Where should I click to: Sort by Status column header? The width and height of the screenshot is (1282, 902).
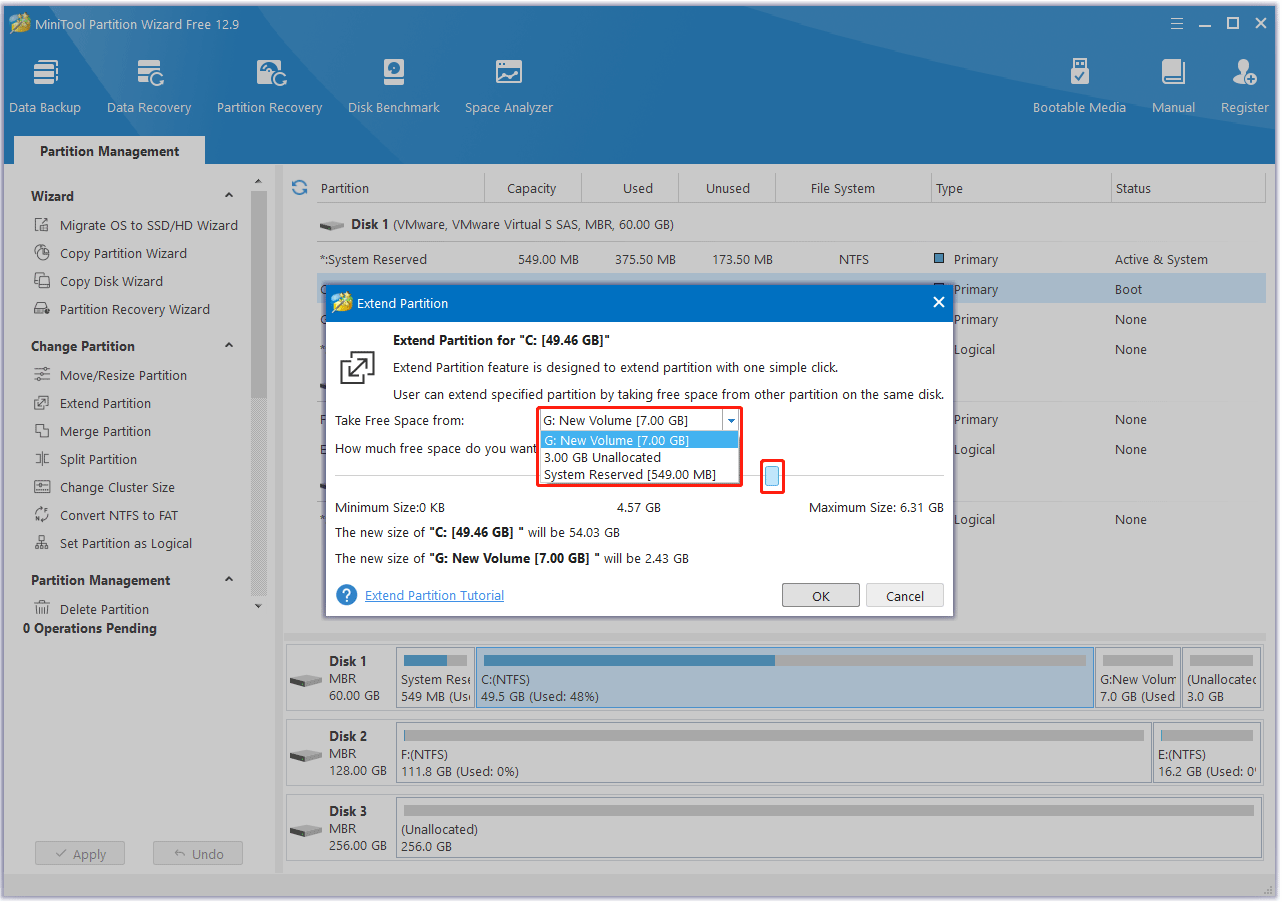[1188, 188]
